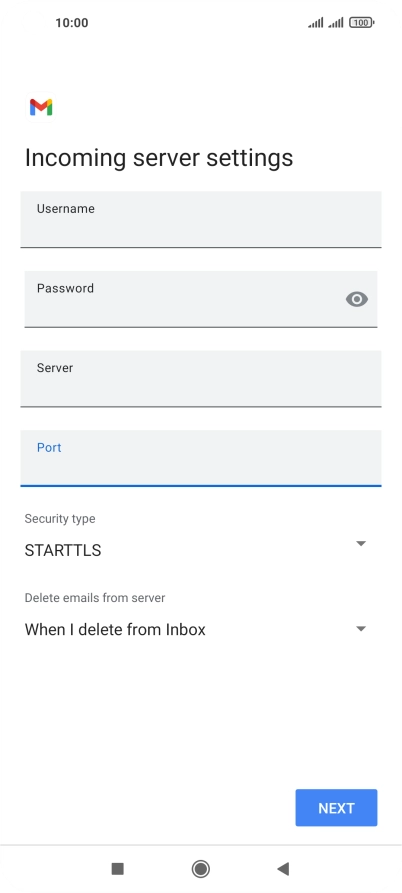This screenshot has height=893, width=402.
Task: Tap the Security type label
Action: (x=60, y=519)
